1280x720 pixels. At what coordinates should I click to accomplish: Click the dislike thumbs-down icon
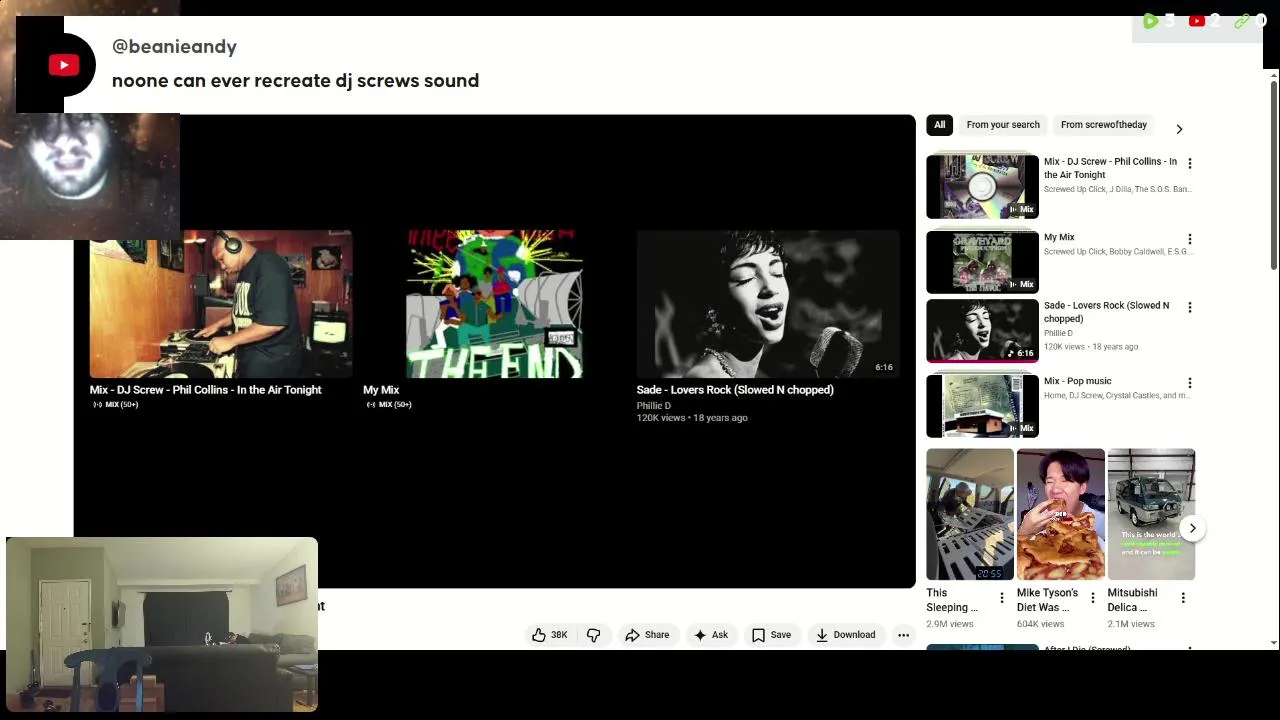(x=594, y=635)
